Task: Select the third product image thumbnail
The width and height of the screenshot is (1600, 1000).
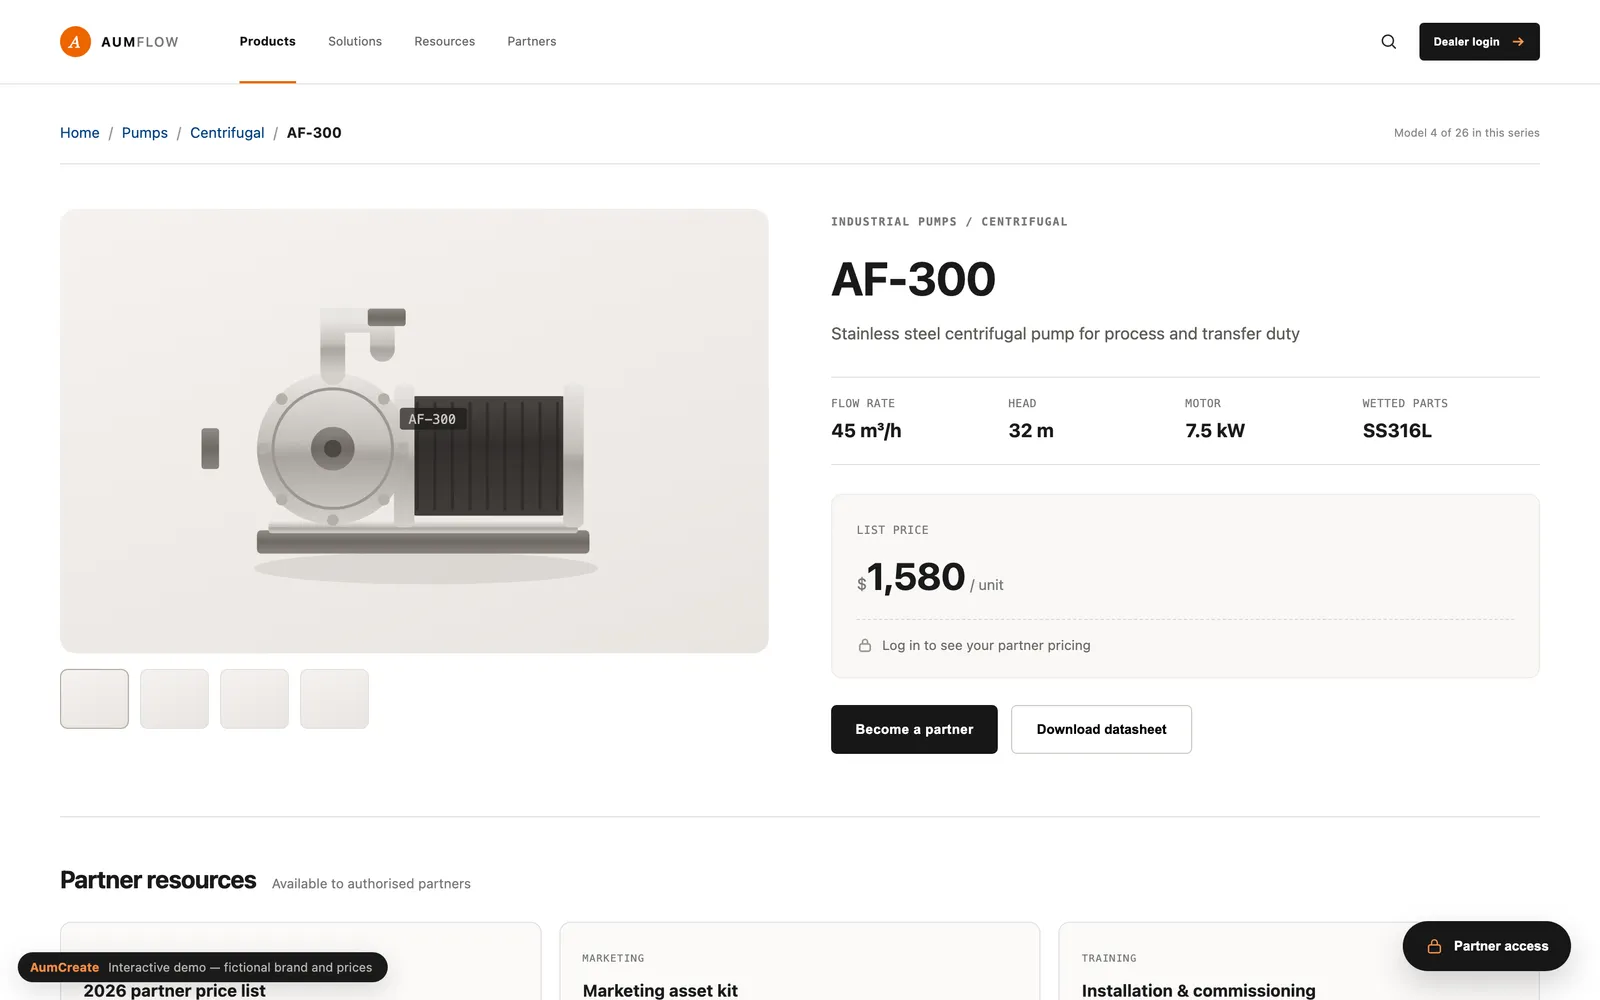Action: coord(254,699)
